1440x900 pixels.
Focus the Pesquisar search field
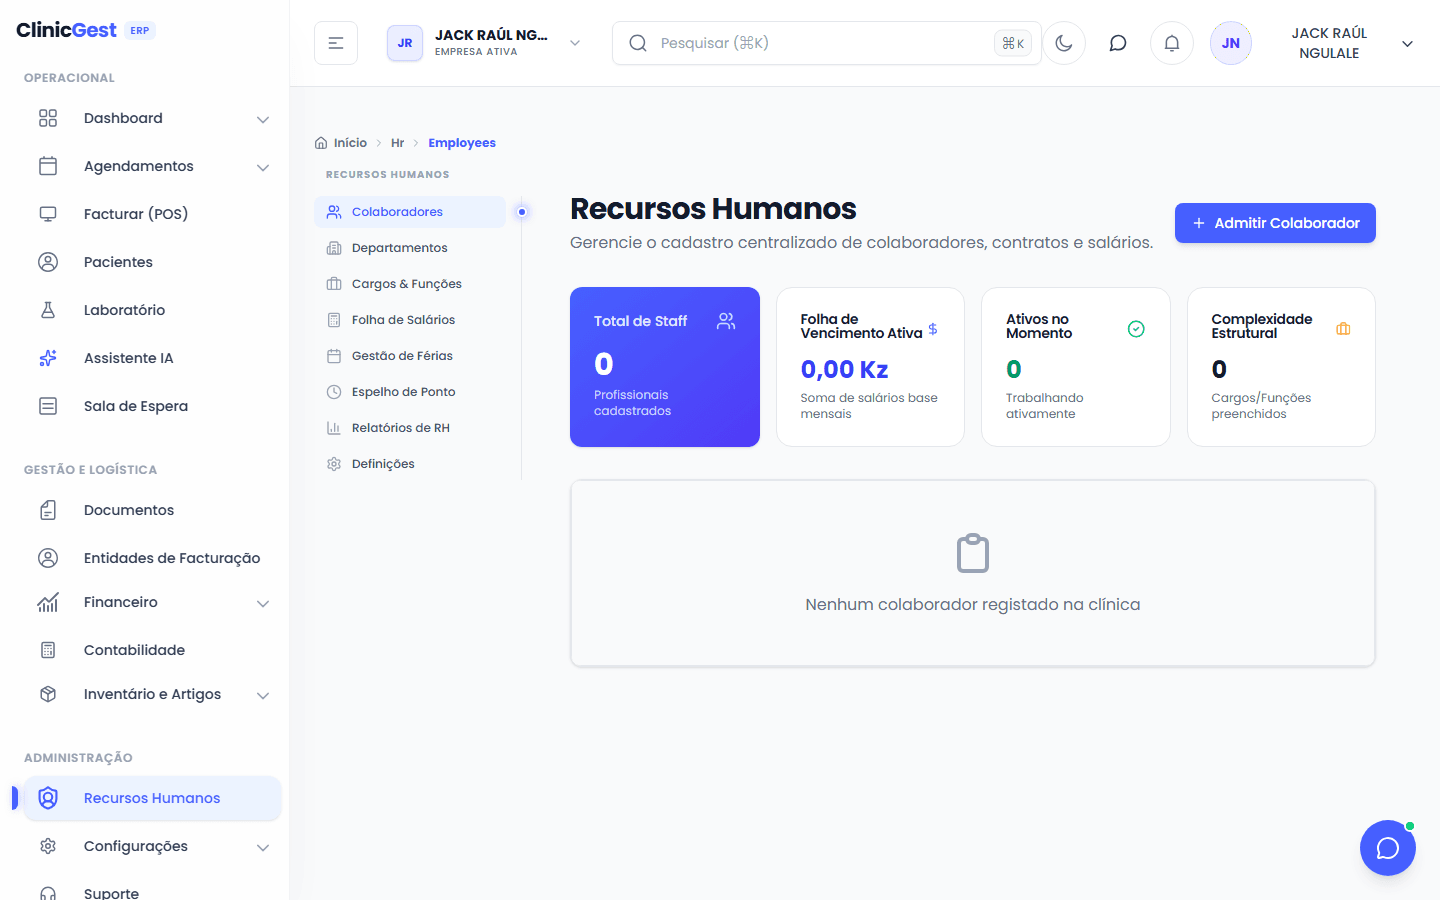point(827,43)
